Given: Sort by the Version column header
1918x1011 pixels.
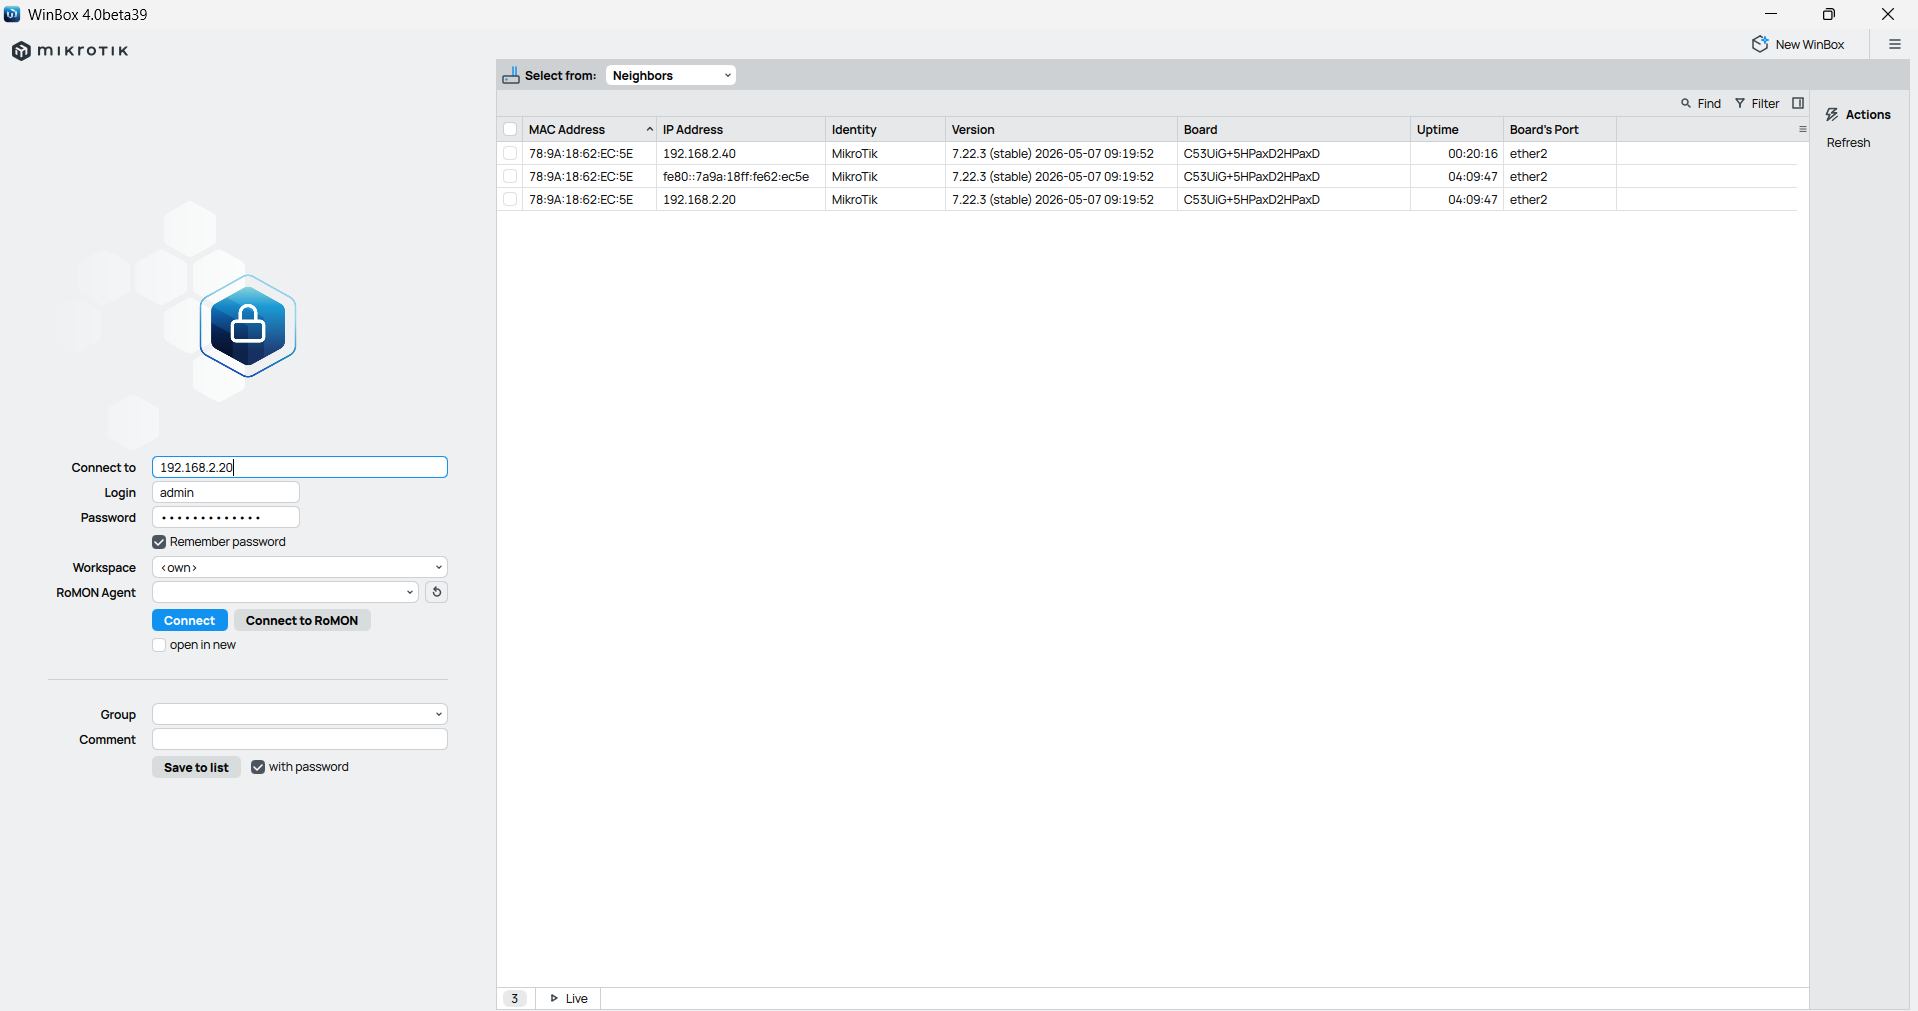Looking at the screenshot, I should click(x=1061, y=129).
